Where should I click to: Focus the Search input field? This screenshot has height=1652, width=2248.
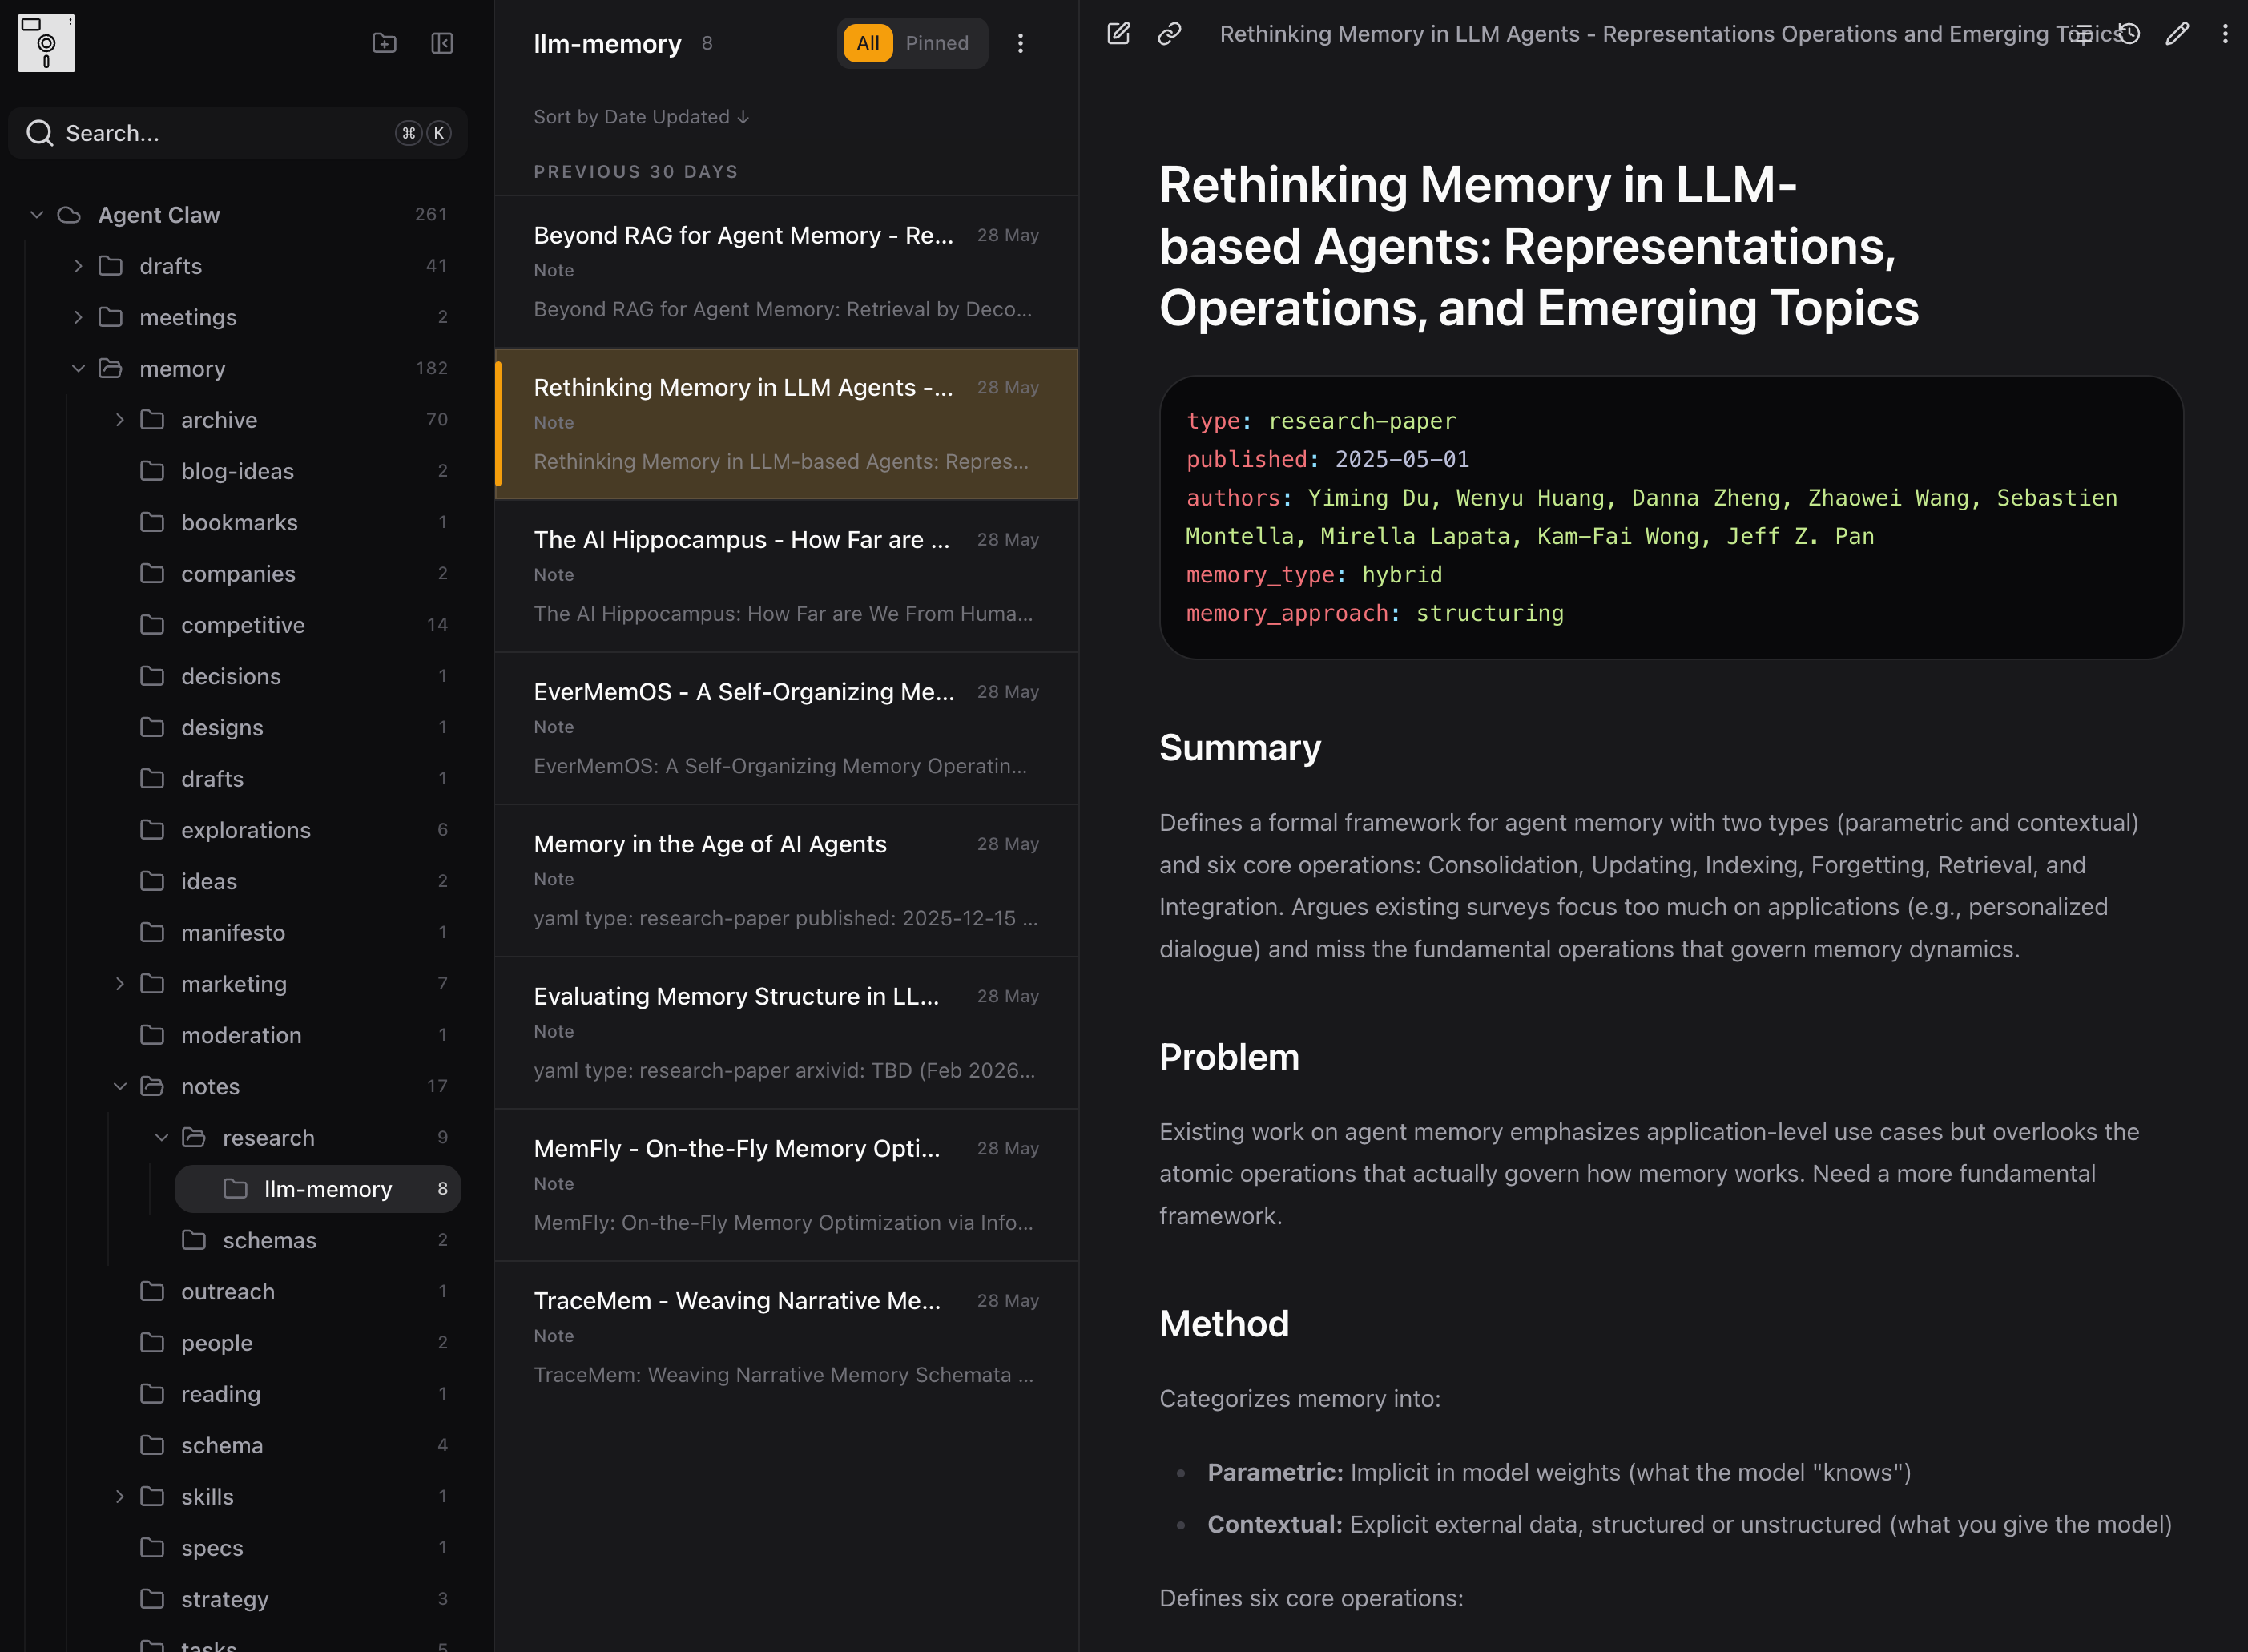coord(238,133)
